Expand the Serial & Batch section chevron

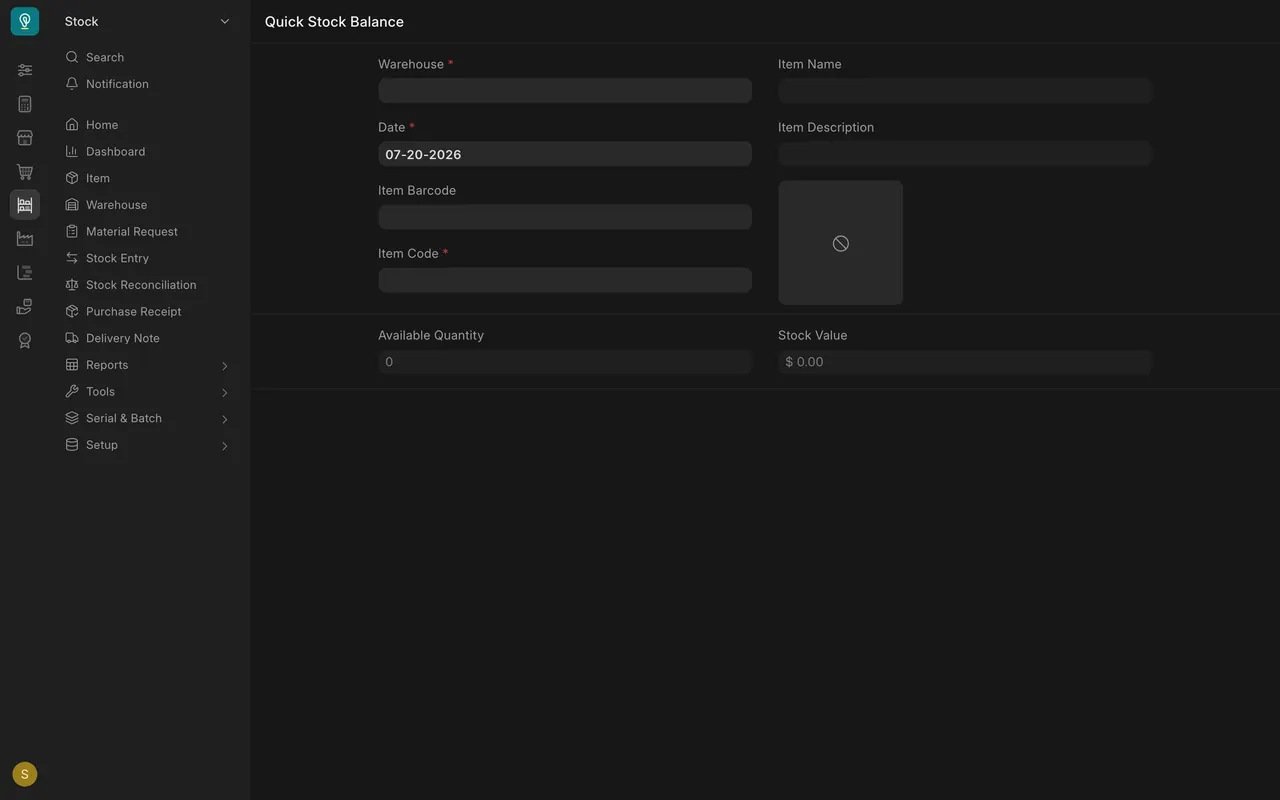225,419
